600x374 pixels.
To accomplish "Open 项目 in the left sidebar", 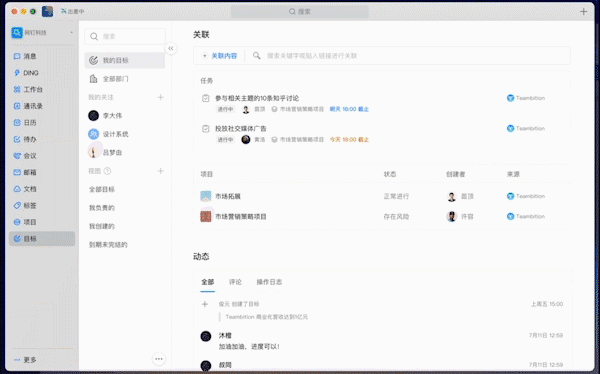I will click(x=42, y=222).
